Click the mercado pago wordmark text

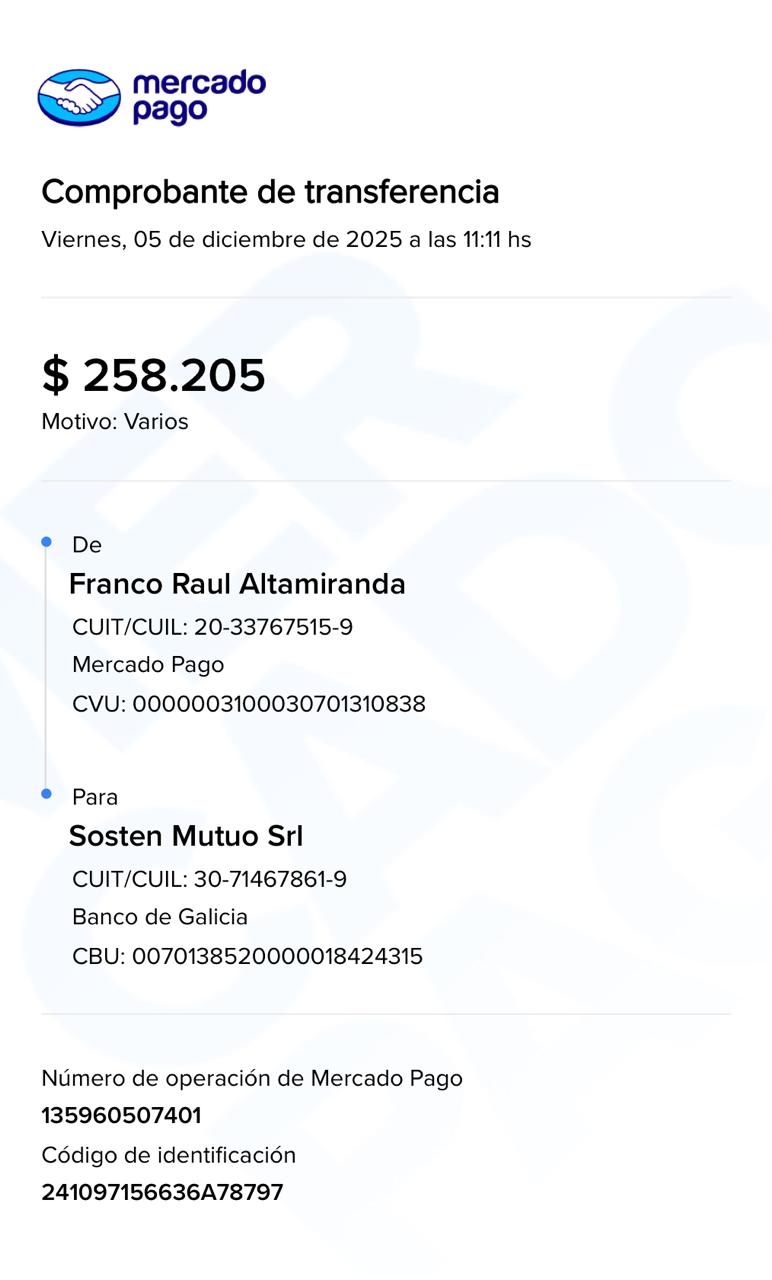tap(199, 97)
